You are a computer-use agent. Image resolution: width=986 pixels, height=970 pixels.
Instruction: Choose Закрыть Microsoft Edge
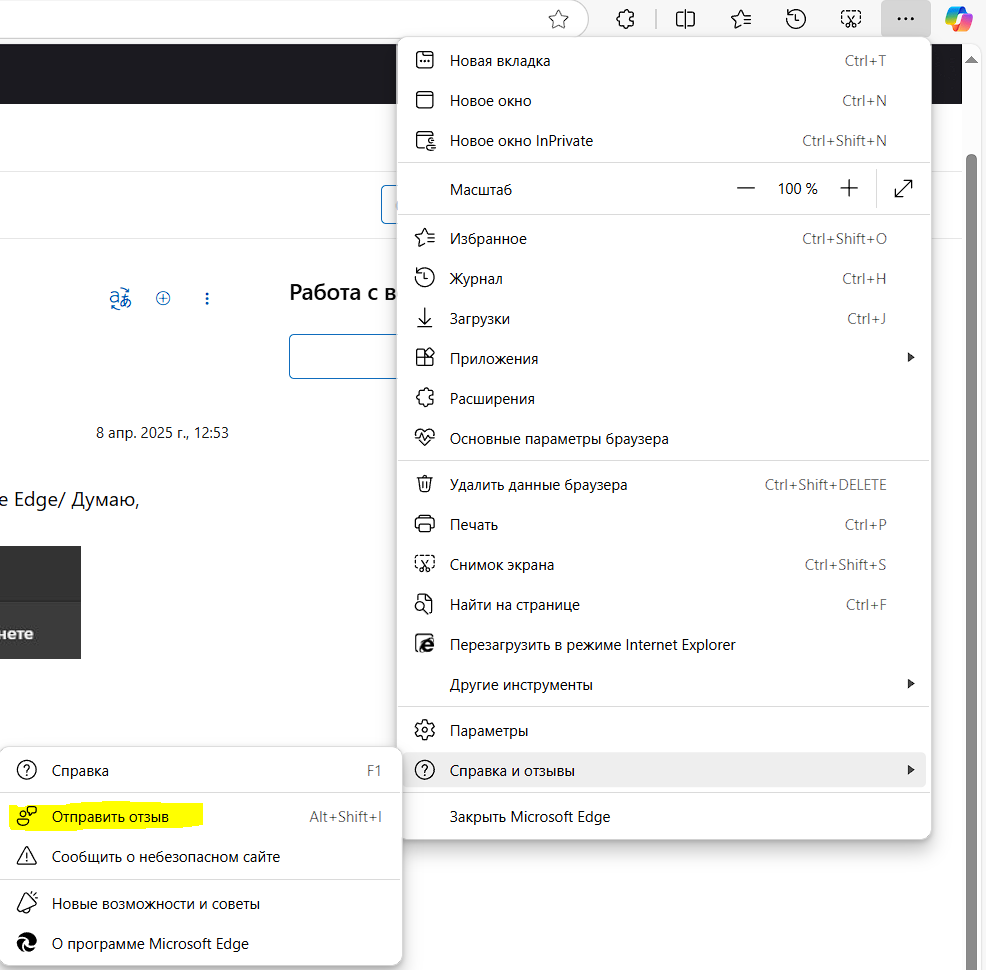(663, 817)
